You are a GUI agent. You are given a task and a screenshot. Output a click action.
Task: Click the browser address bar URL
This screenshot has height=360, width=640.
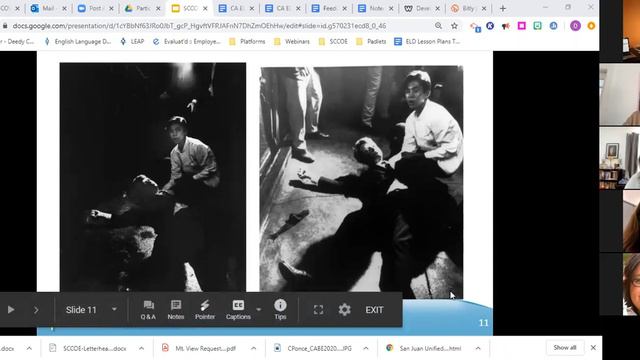199,26
